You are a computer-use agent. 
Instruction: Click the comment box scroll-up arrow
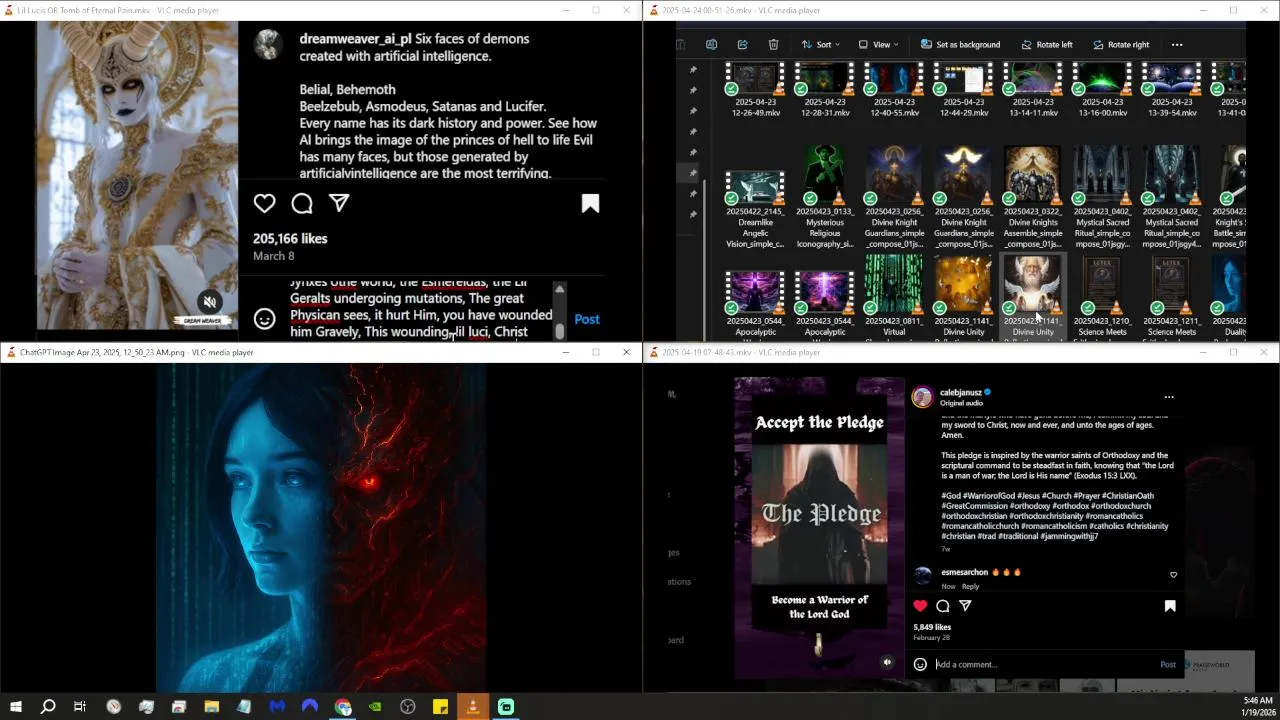tap(559, 289)
